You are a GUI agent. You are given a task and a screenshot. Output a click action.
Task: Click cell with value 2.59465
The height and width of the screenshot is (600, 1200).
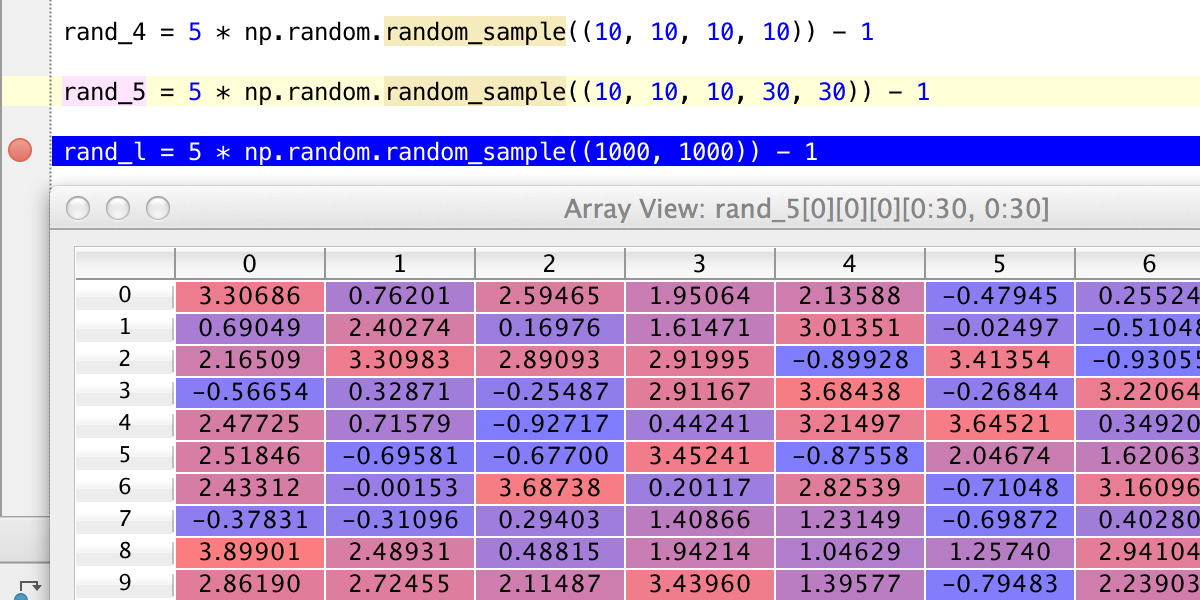[x=550, y=296]
